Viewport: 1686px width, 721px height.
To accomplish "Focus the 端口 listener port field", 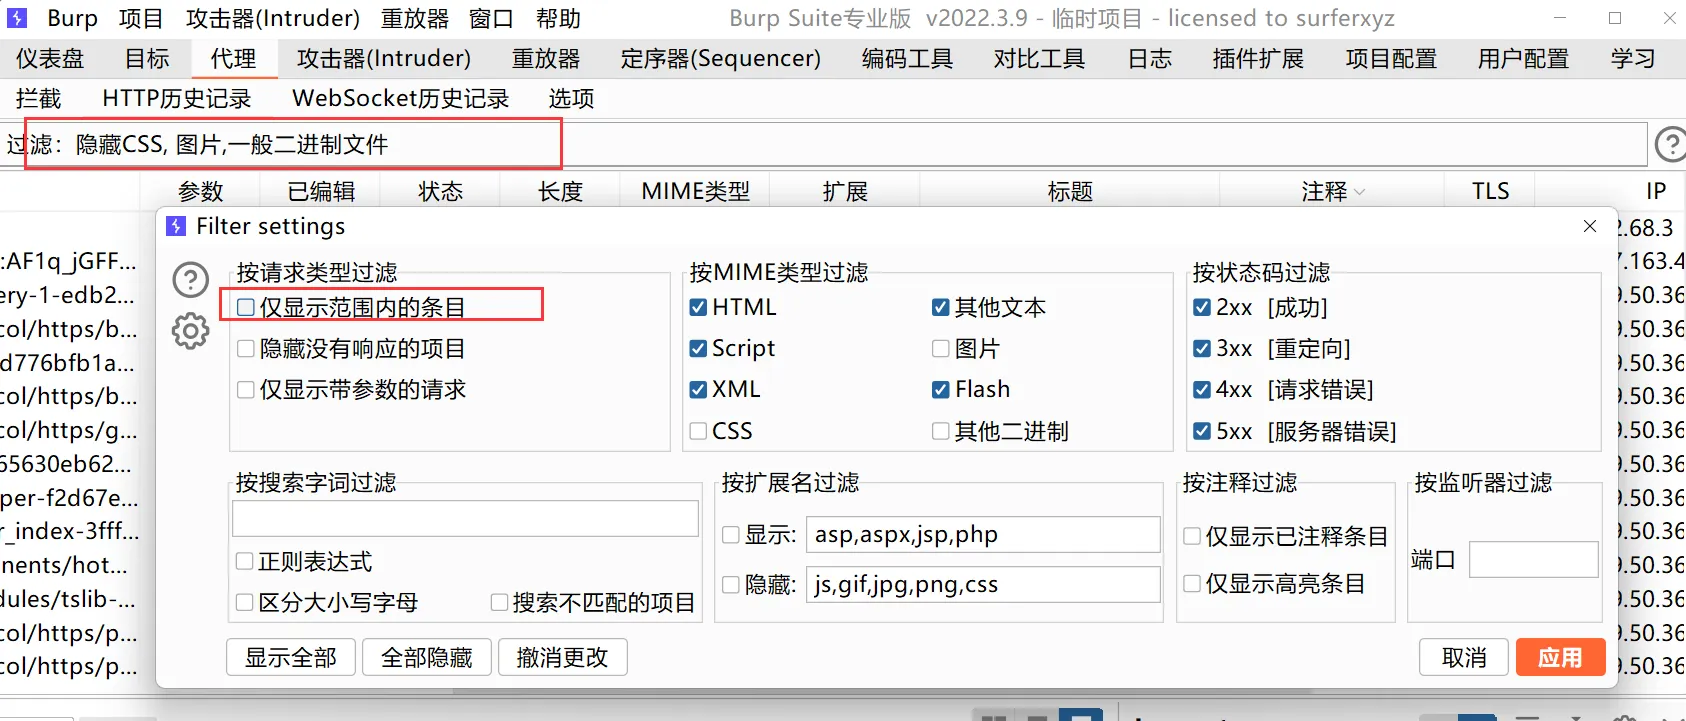I will point(1532,560).
